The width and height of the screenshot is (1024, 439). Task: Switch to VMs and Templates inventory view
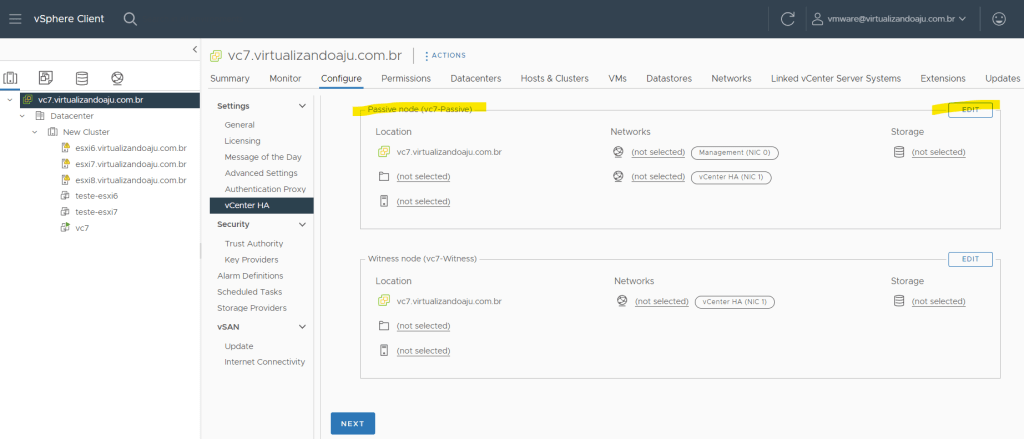pos(46,78)
